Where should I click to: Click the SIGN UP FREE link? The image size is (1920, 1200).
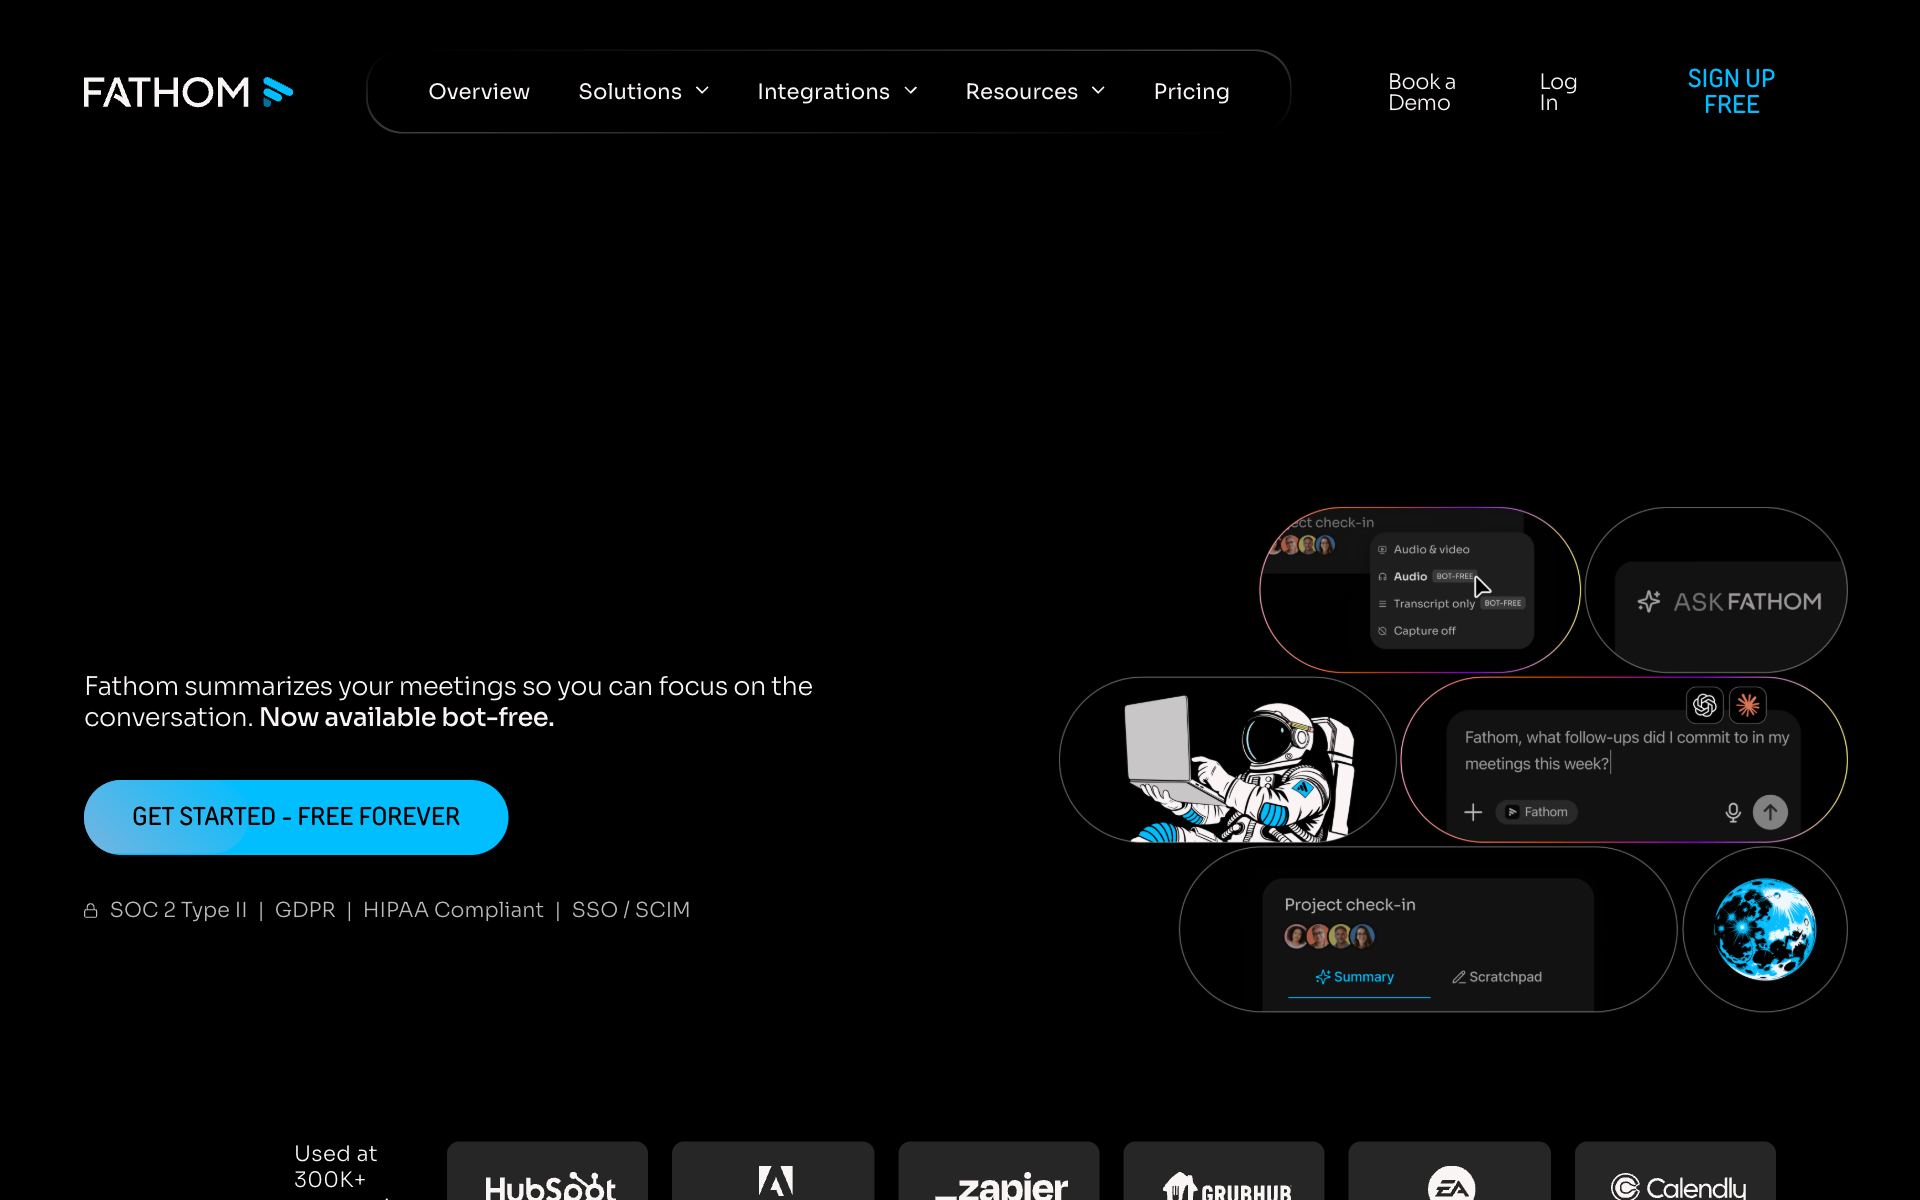click(1731, 92)
